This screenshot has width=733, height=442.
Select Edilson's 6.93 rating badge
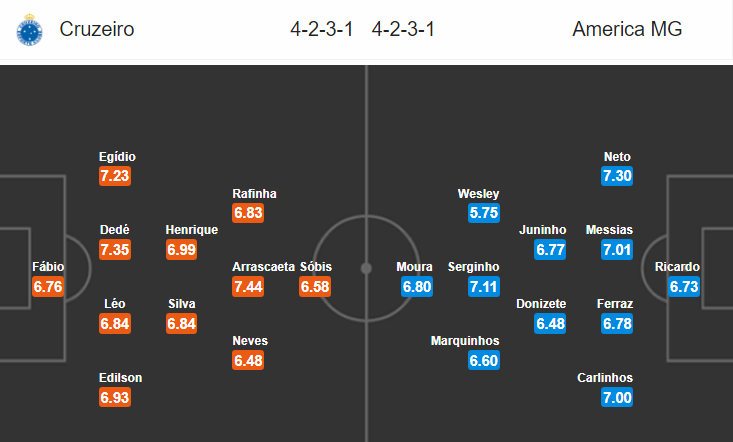pos(115,397)
